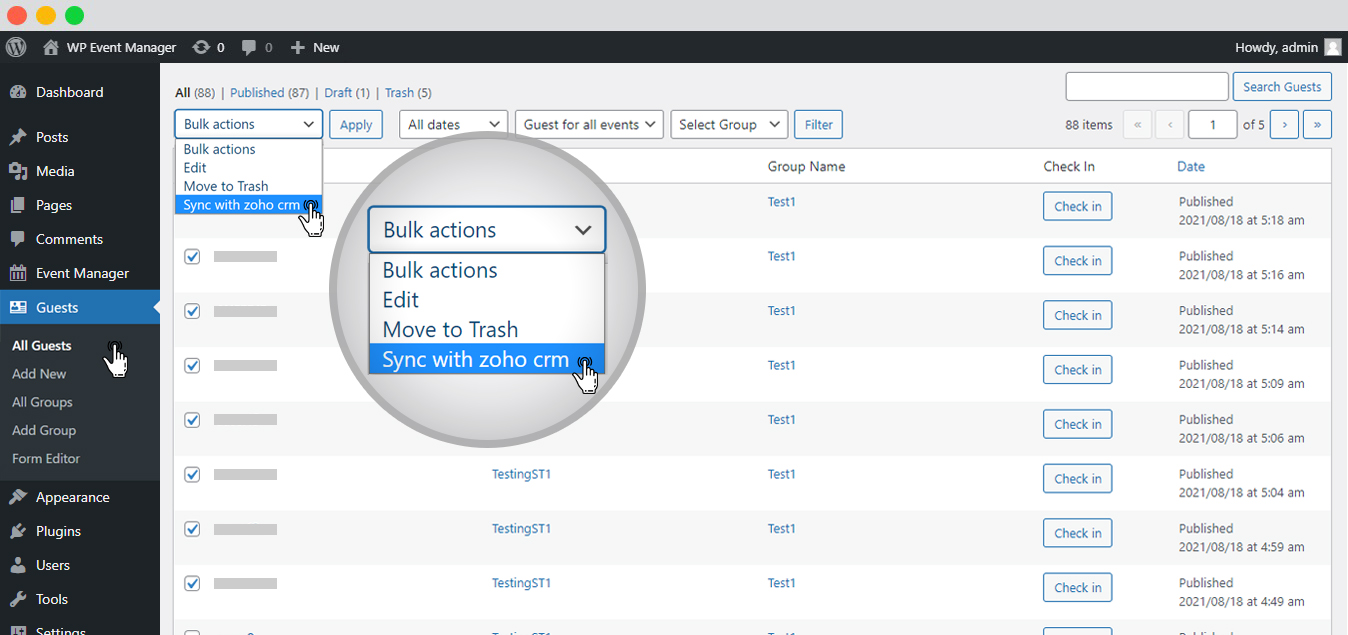Click the current page number field
Image resolution: width=1348 pixels, height=635 pixels.
[x=1213, y=124]
